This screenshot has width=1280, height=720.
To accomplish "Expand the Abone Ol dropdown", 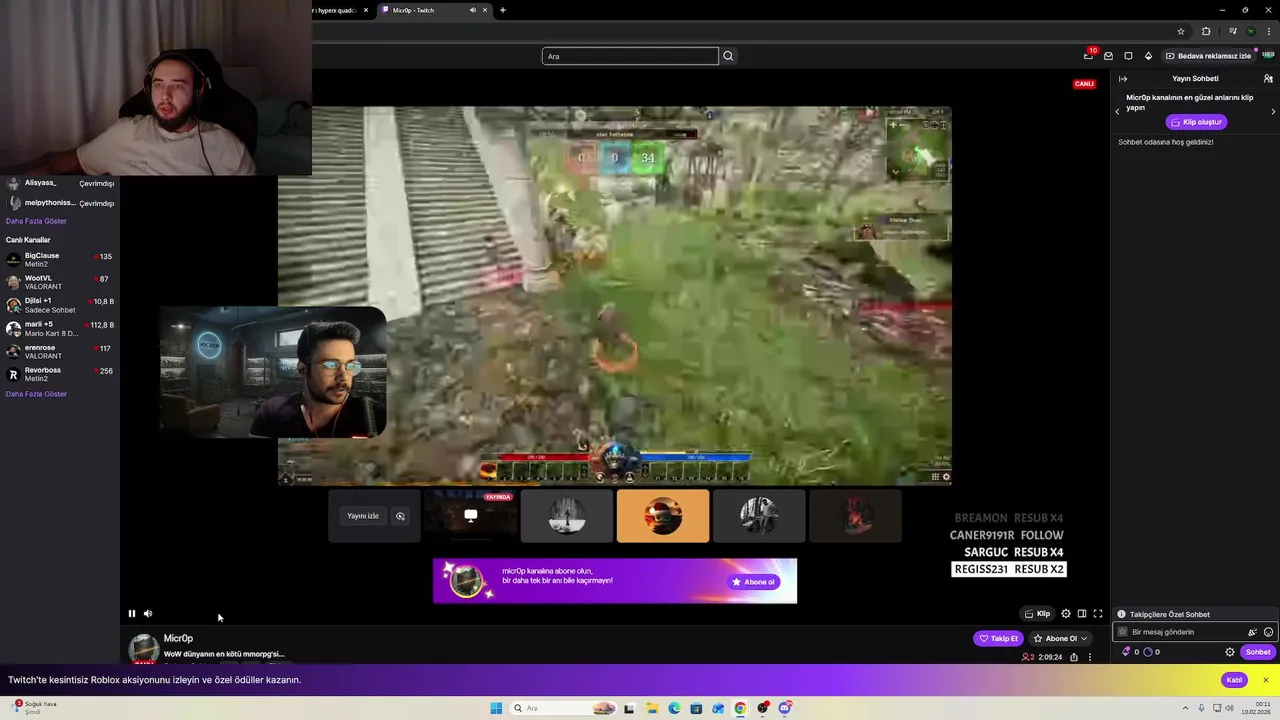I will click(1060, 638).
